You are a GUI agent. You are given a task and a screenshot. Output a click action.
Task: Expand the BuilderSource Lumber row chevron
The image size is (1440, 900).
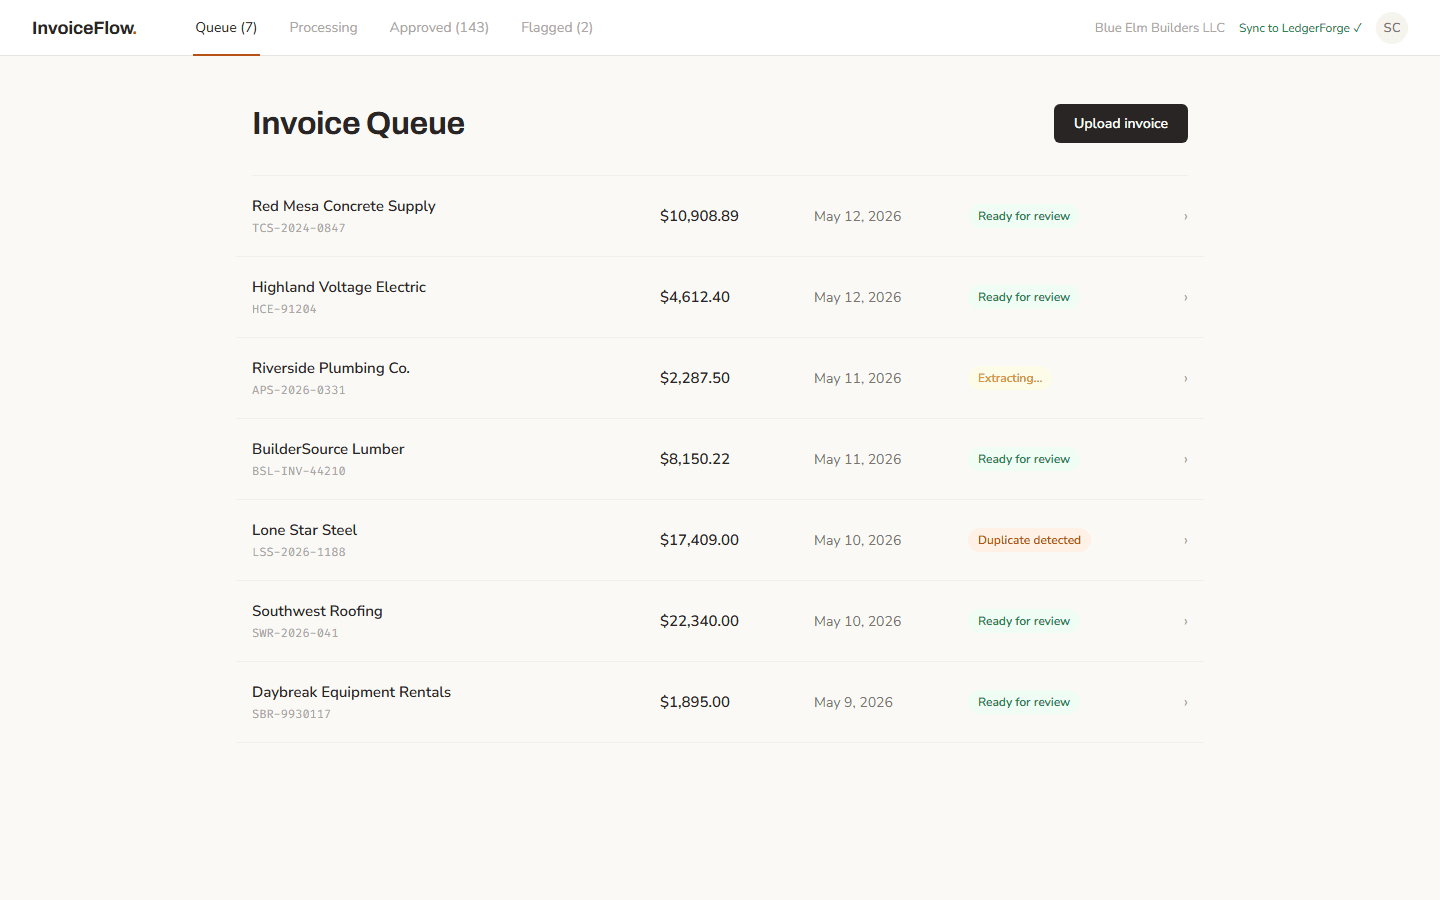[1186, 459]
